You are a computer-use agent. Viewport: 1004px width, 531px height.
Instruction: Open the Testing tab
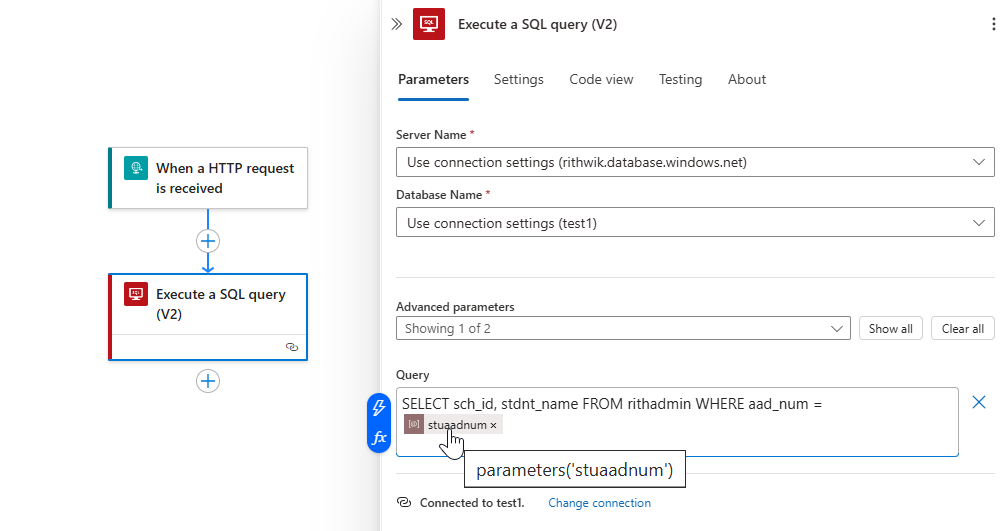681,79
